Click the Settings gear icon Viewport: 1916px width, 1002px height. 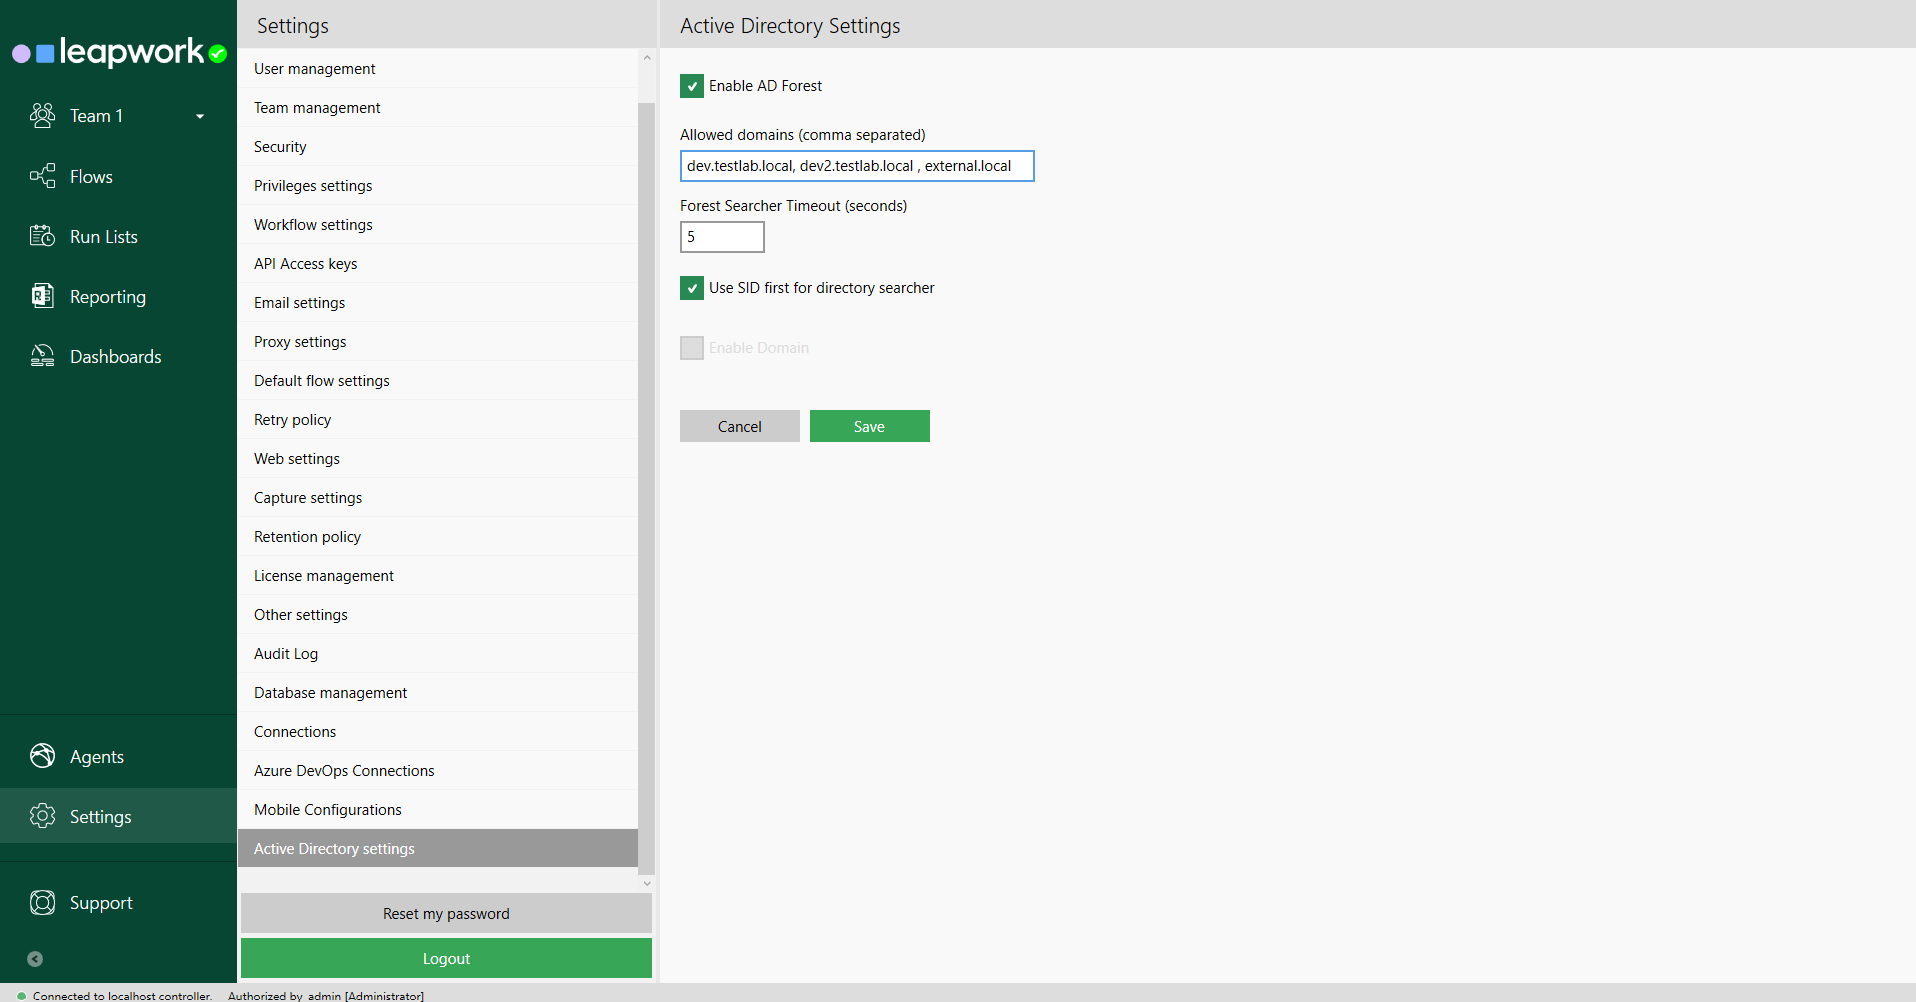(43, 816)
